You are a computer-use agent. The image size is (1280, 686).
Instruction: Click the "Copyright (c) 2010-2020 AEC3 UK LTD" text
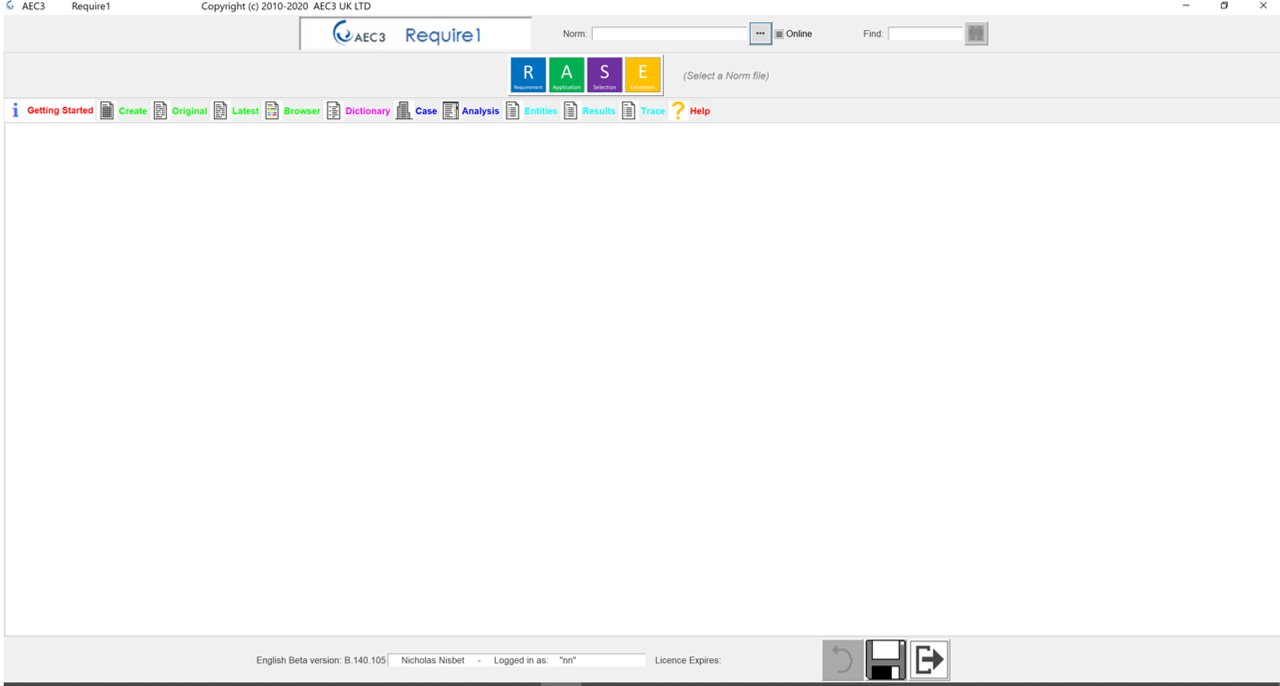pyautogui.click(x=286, y=6)
